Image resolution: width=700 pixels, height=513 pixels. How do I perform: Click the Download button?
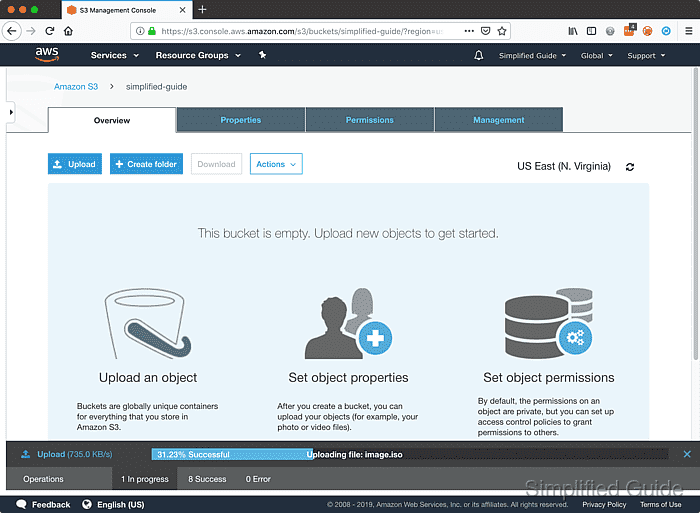(216, 164)
